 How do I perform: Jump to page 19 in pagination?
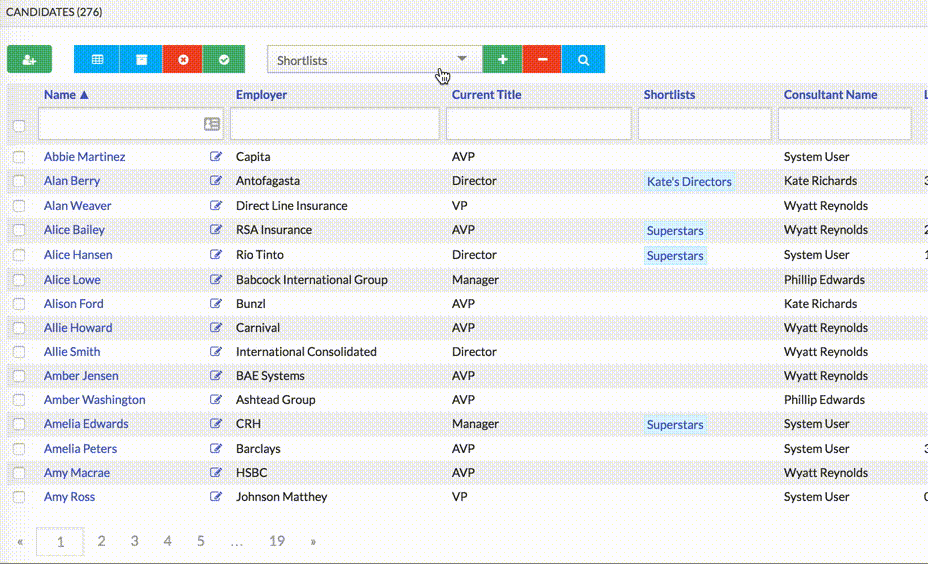(x=277, y=541)
